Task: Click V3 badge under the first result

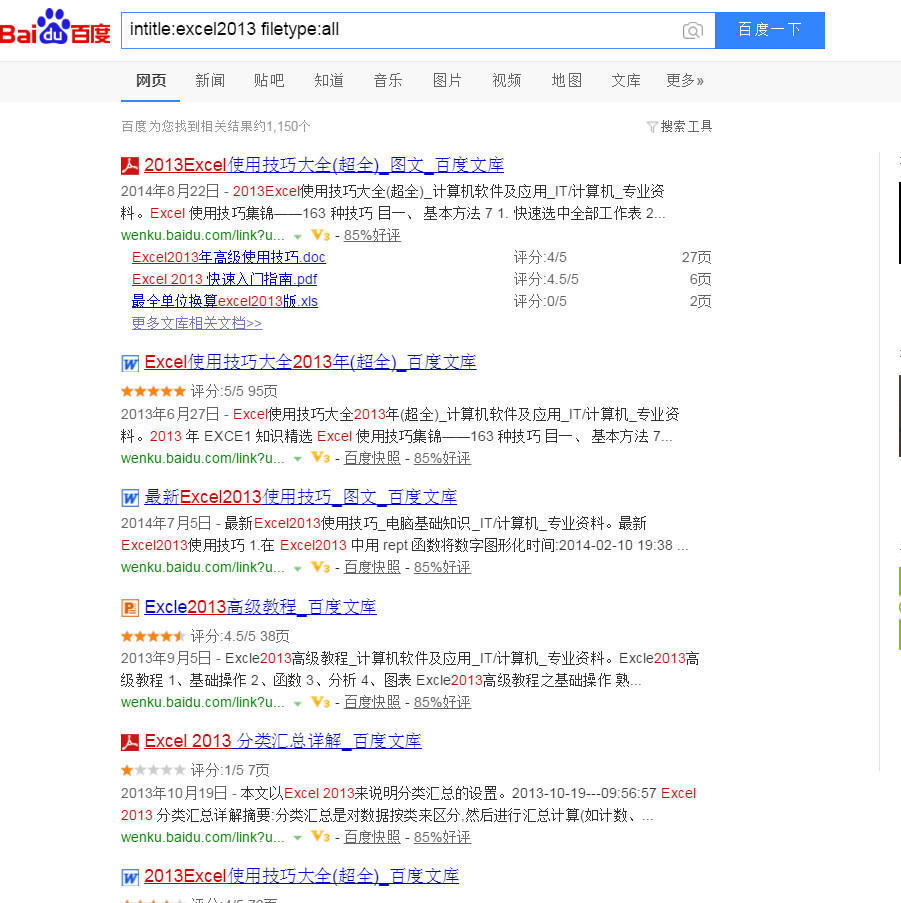Action: [x=320, y=235]
